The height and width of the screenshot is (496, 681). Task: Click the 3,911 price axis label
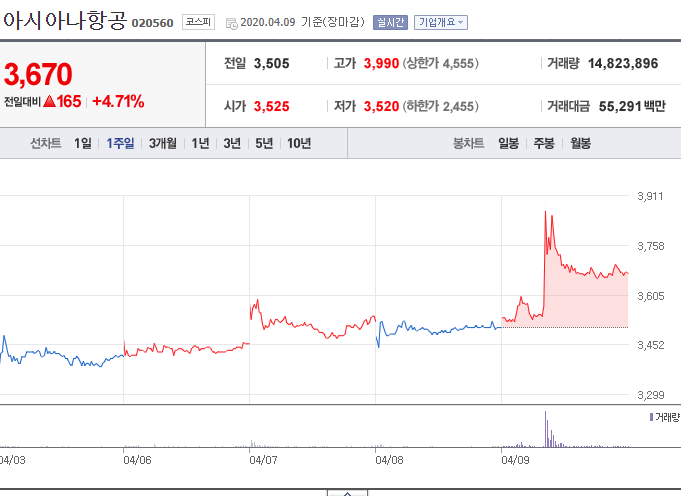click(650, 196)
